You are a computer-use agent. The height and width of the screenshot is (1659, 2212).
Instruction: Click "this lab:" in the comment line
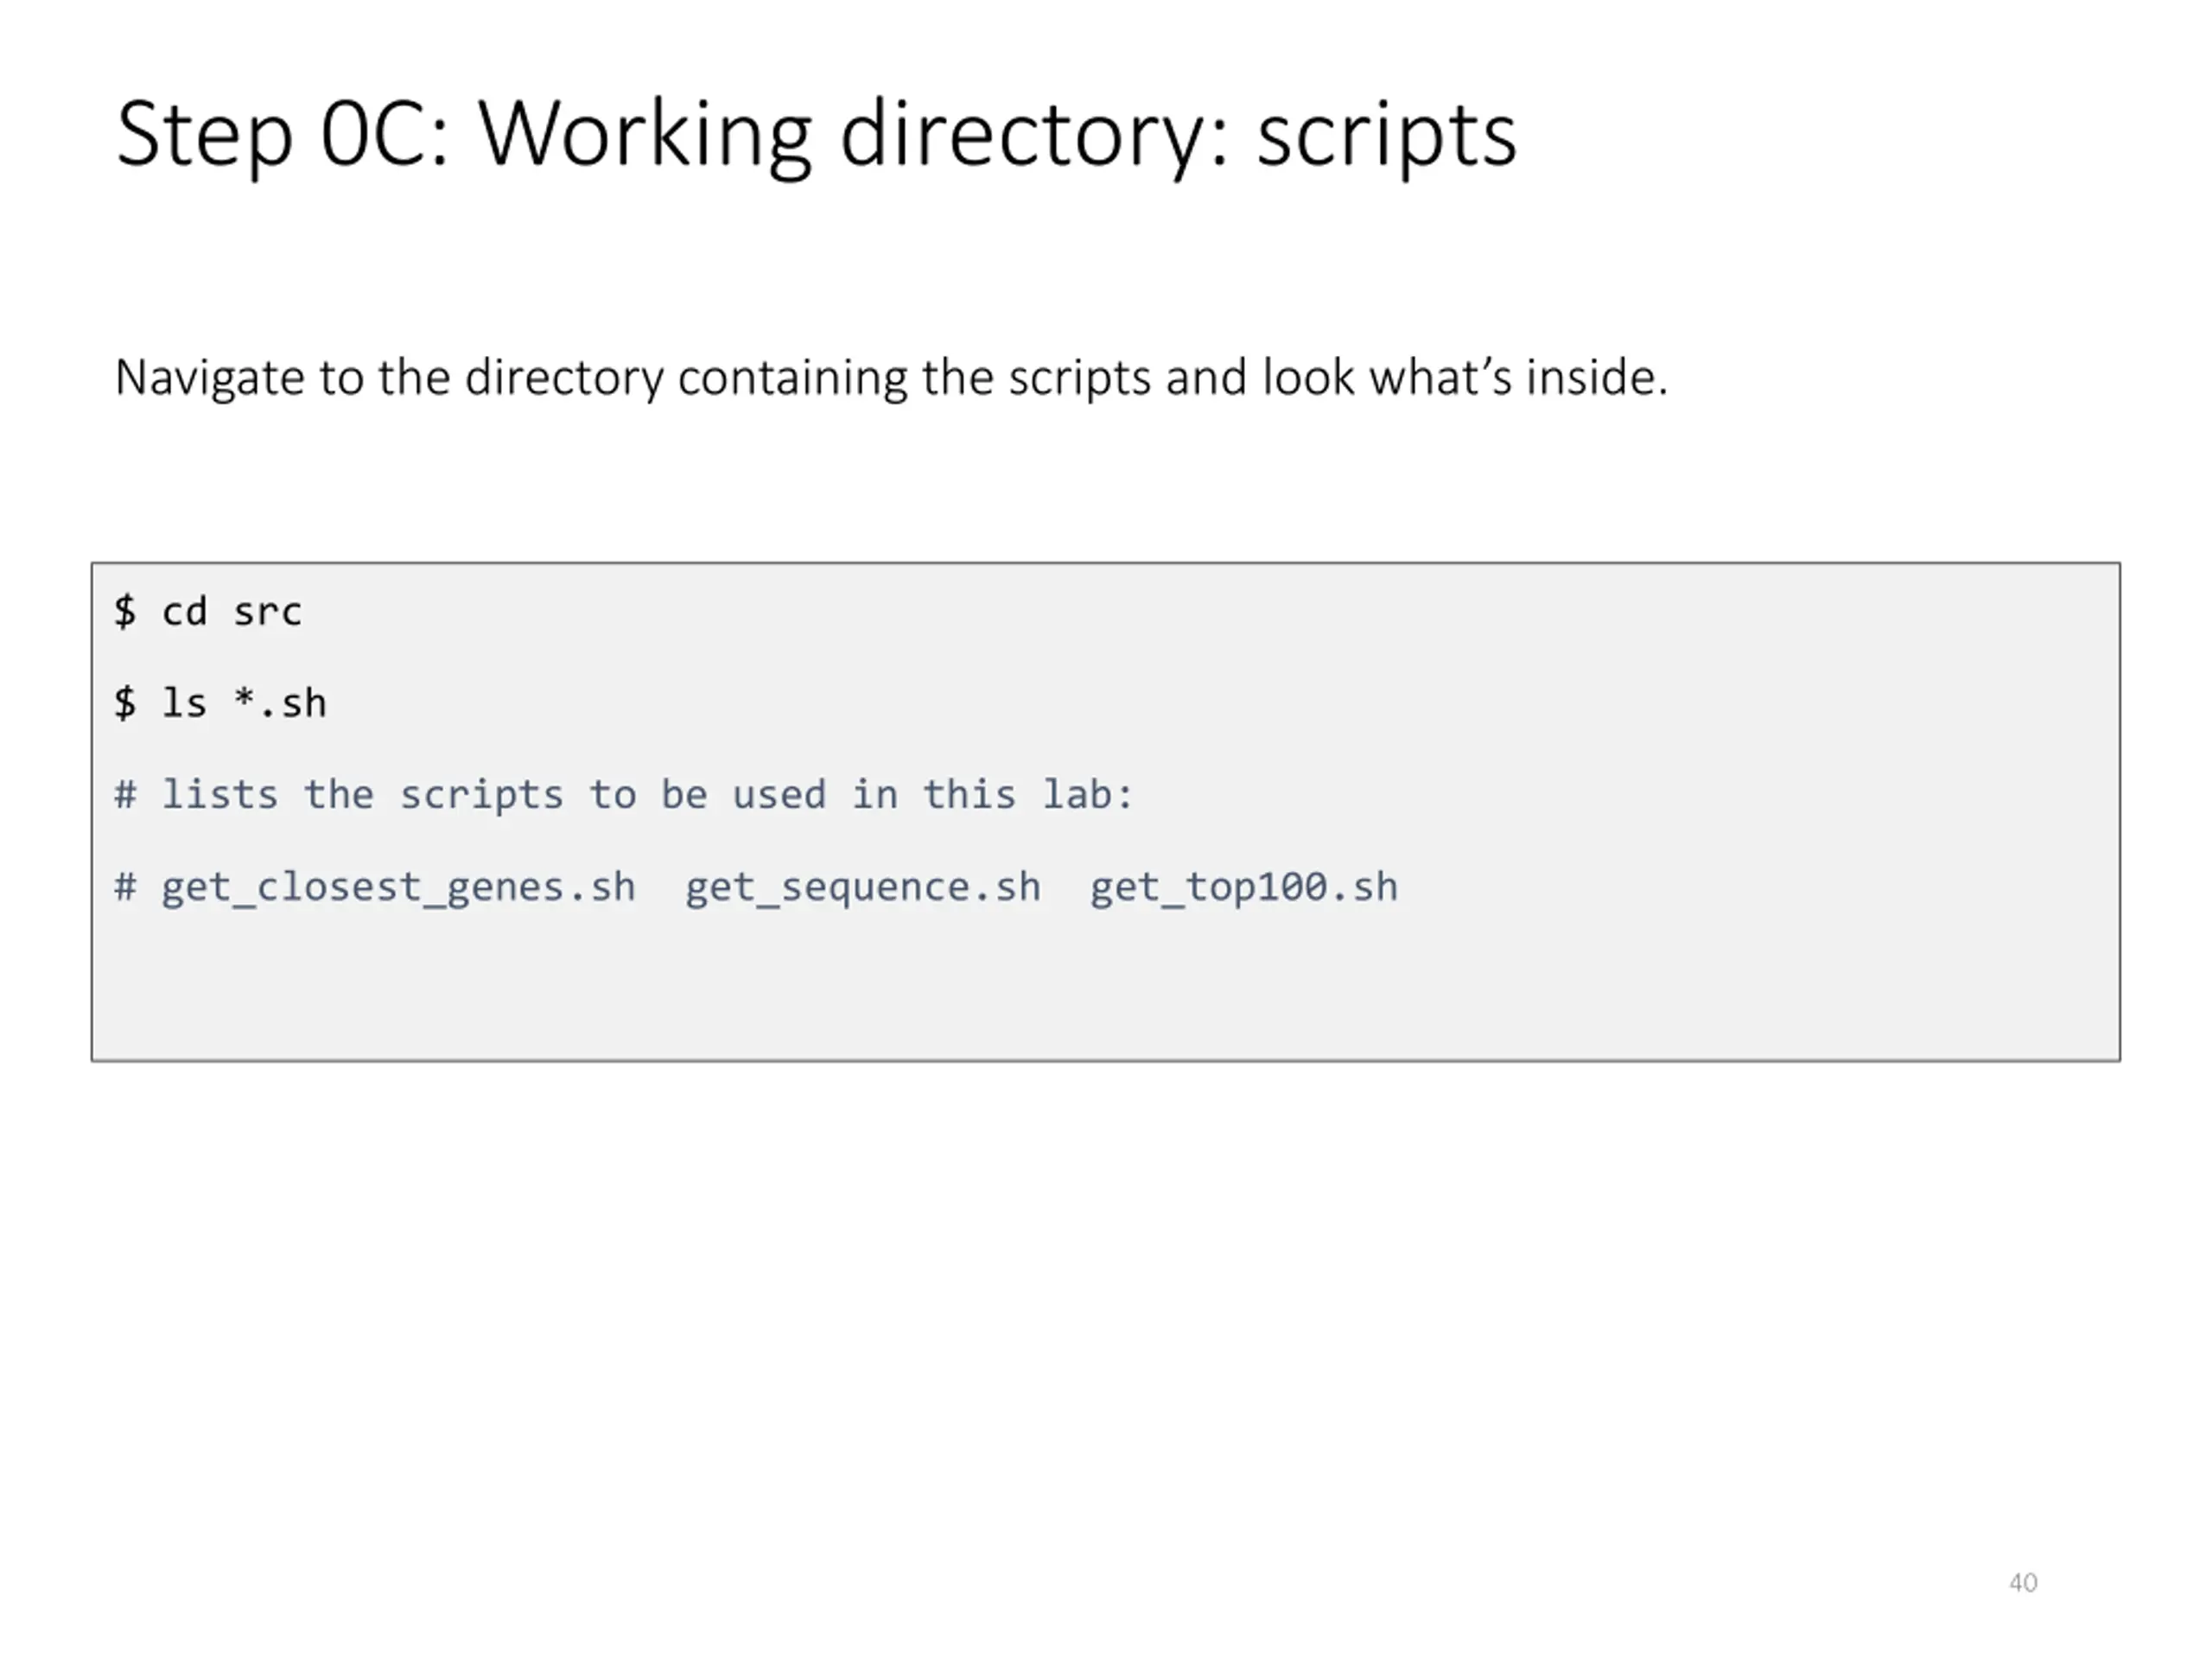click(1027, 795)
